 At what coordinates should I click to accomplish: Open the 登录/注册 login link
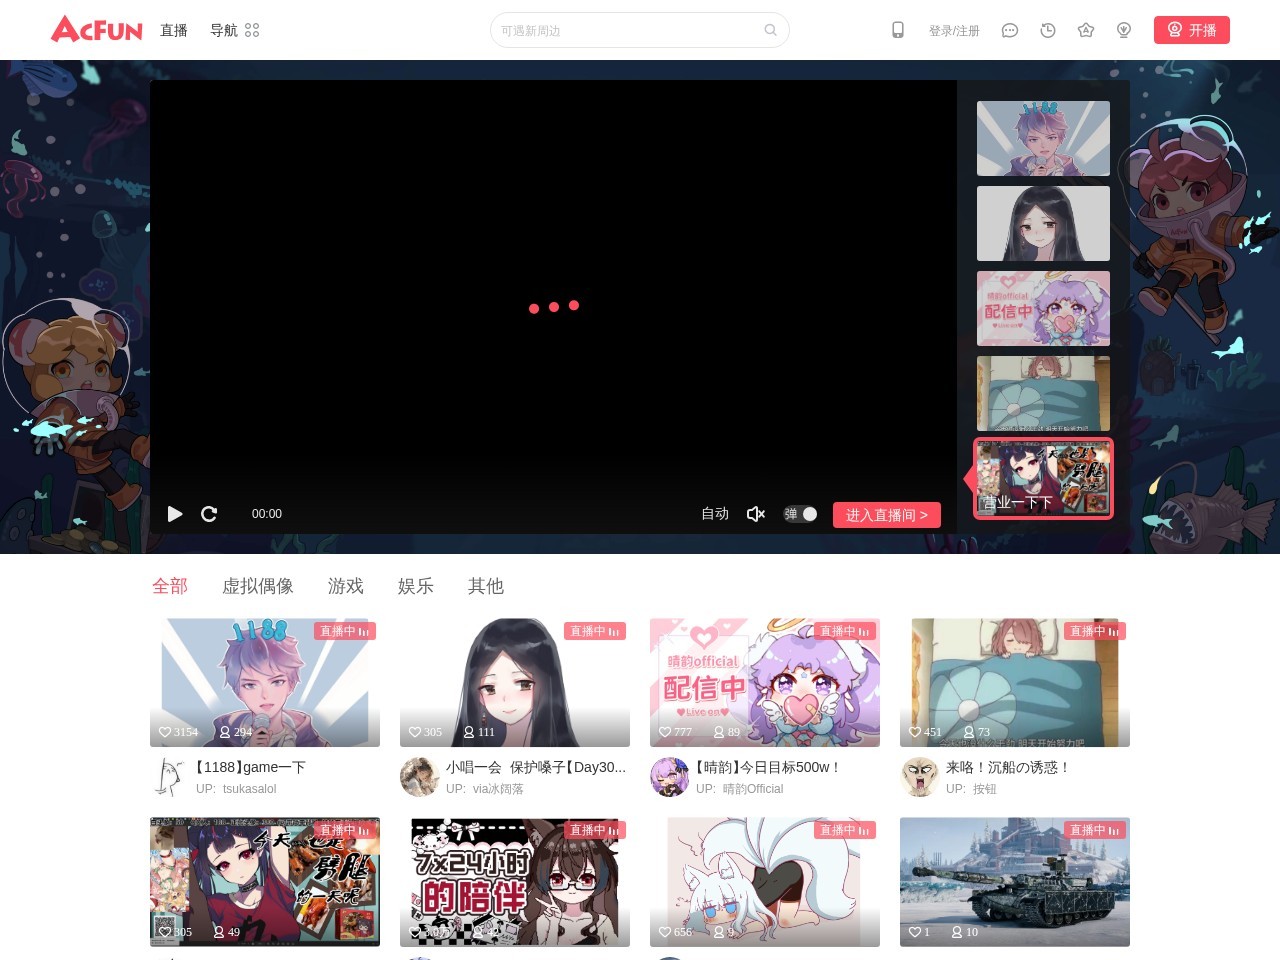954,31
